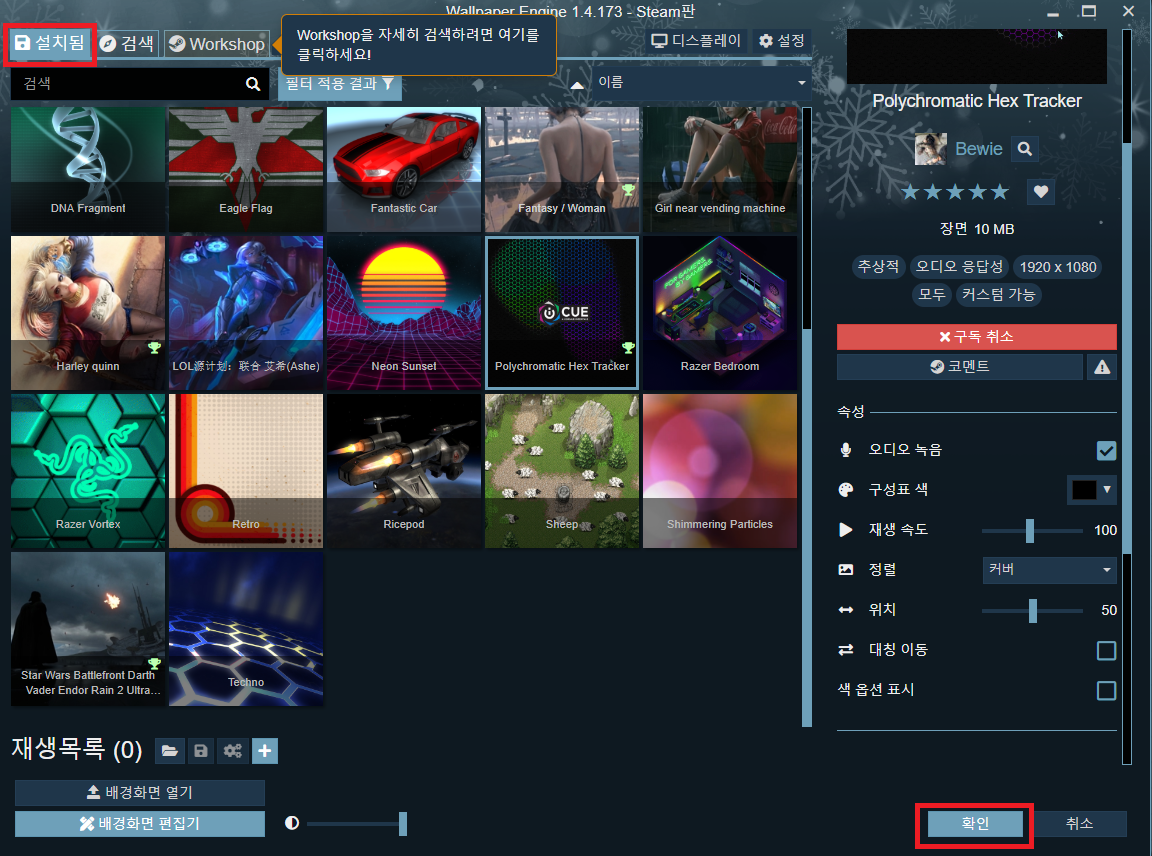Select the Shimmering Particles wallpaper

point(720,471)
